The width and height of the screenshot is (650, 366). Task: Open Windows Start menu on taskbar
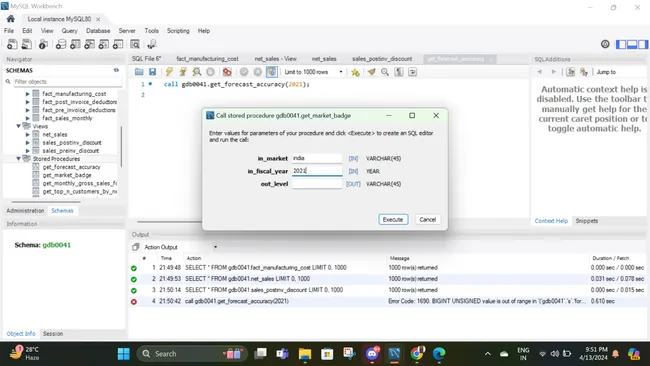pyautogui.click(x=124, y=354)
